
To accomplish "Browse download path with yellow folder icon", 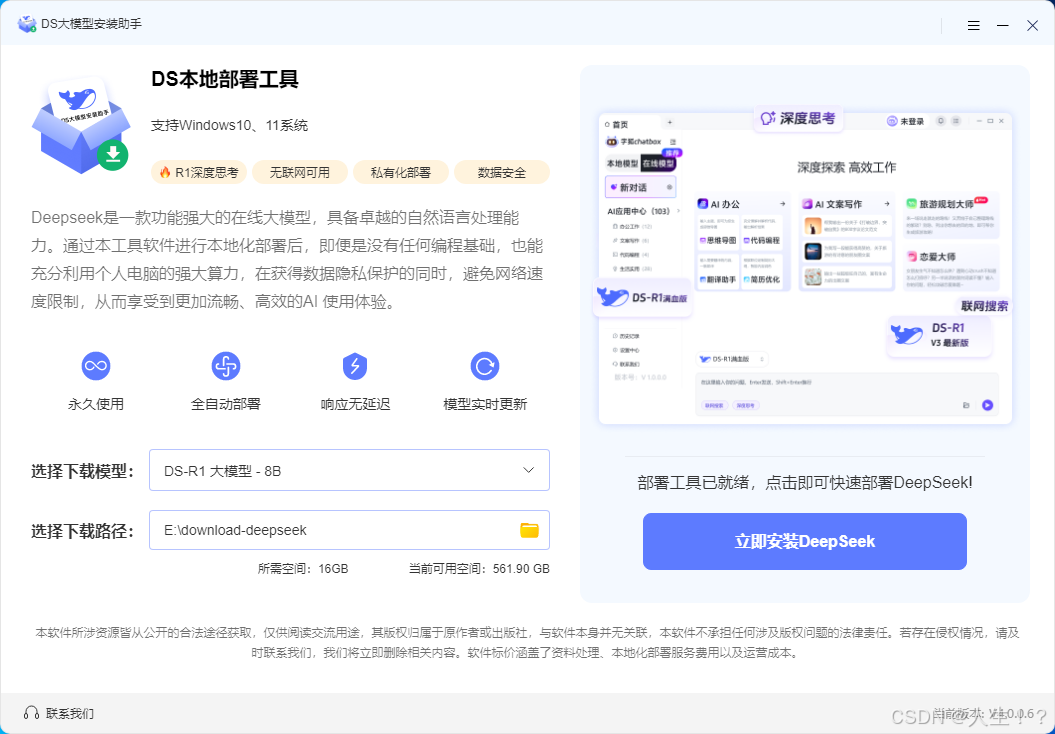I will tap(530, 530).
